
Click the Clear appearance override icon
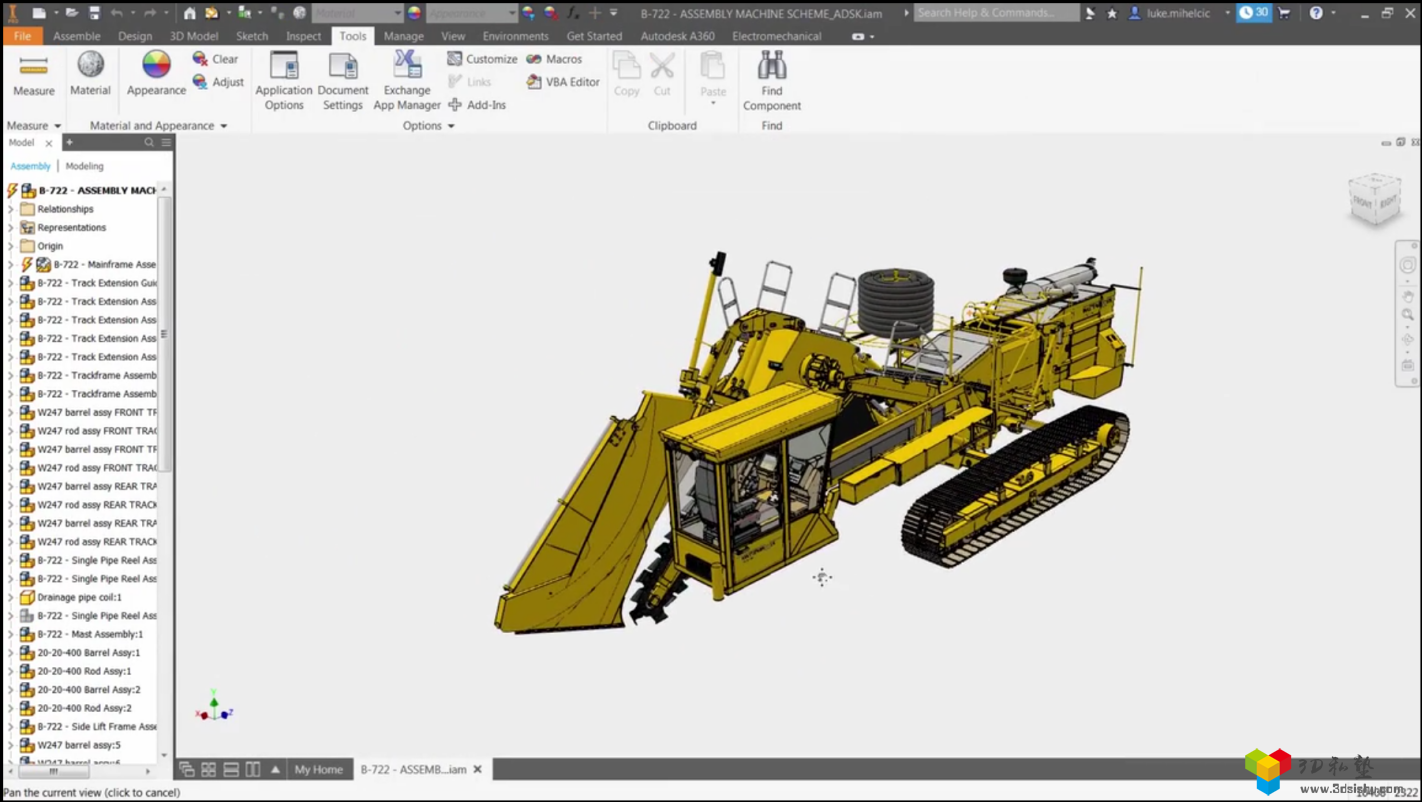200,58
